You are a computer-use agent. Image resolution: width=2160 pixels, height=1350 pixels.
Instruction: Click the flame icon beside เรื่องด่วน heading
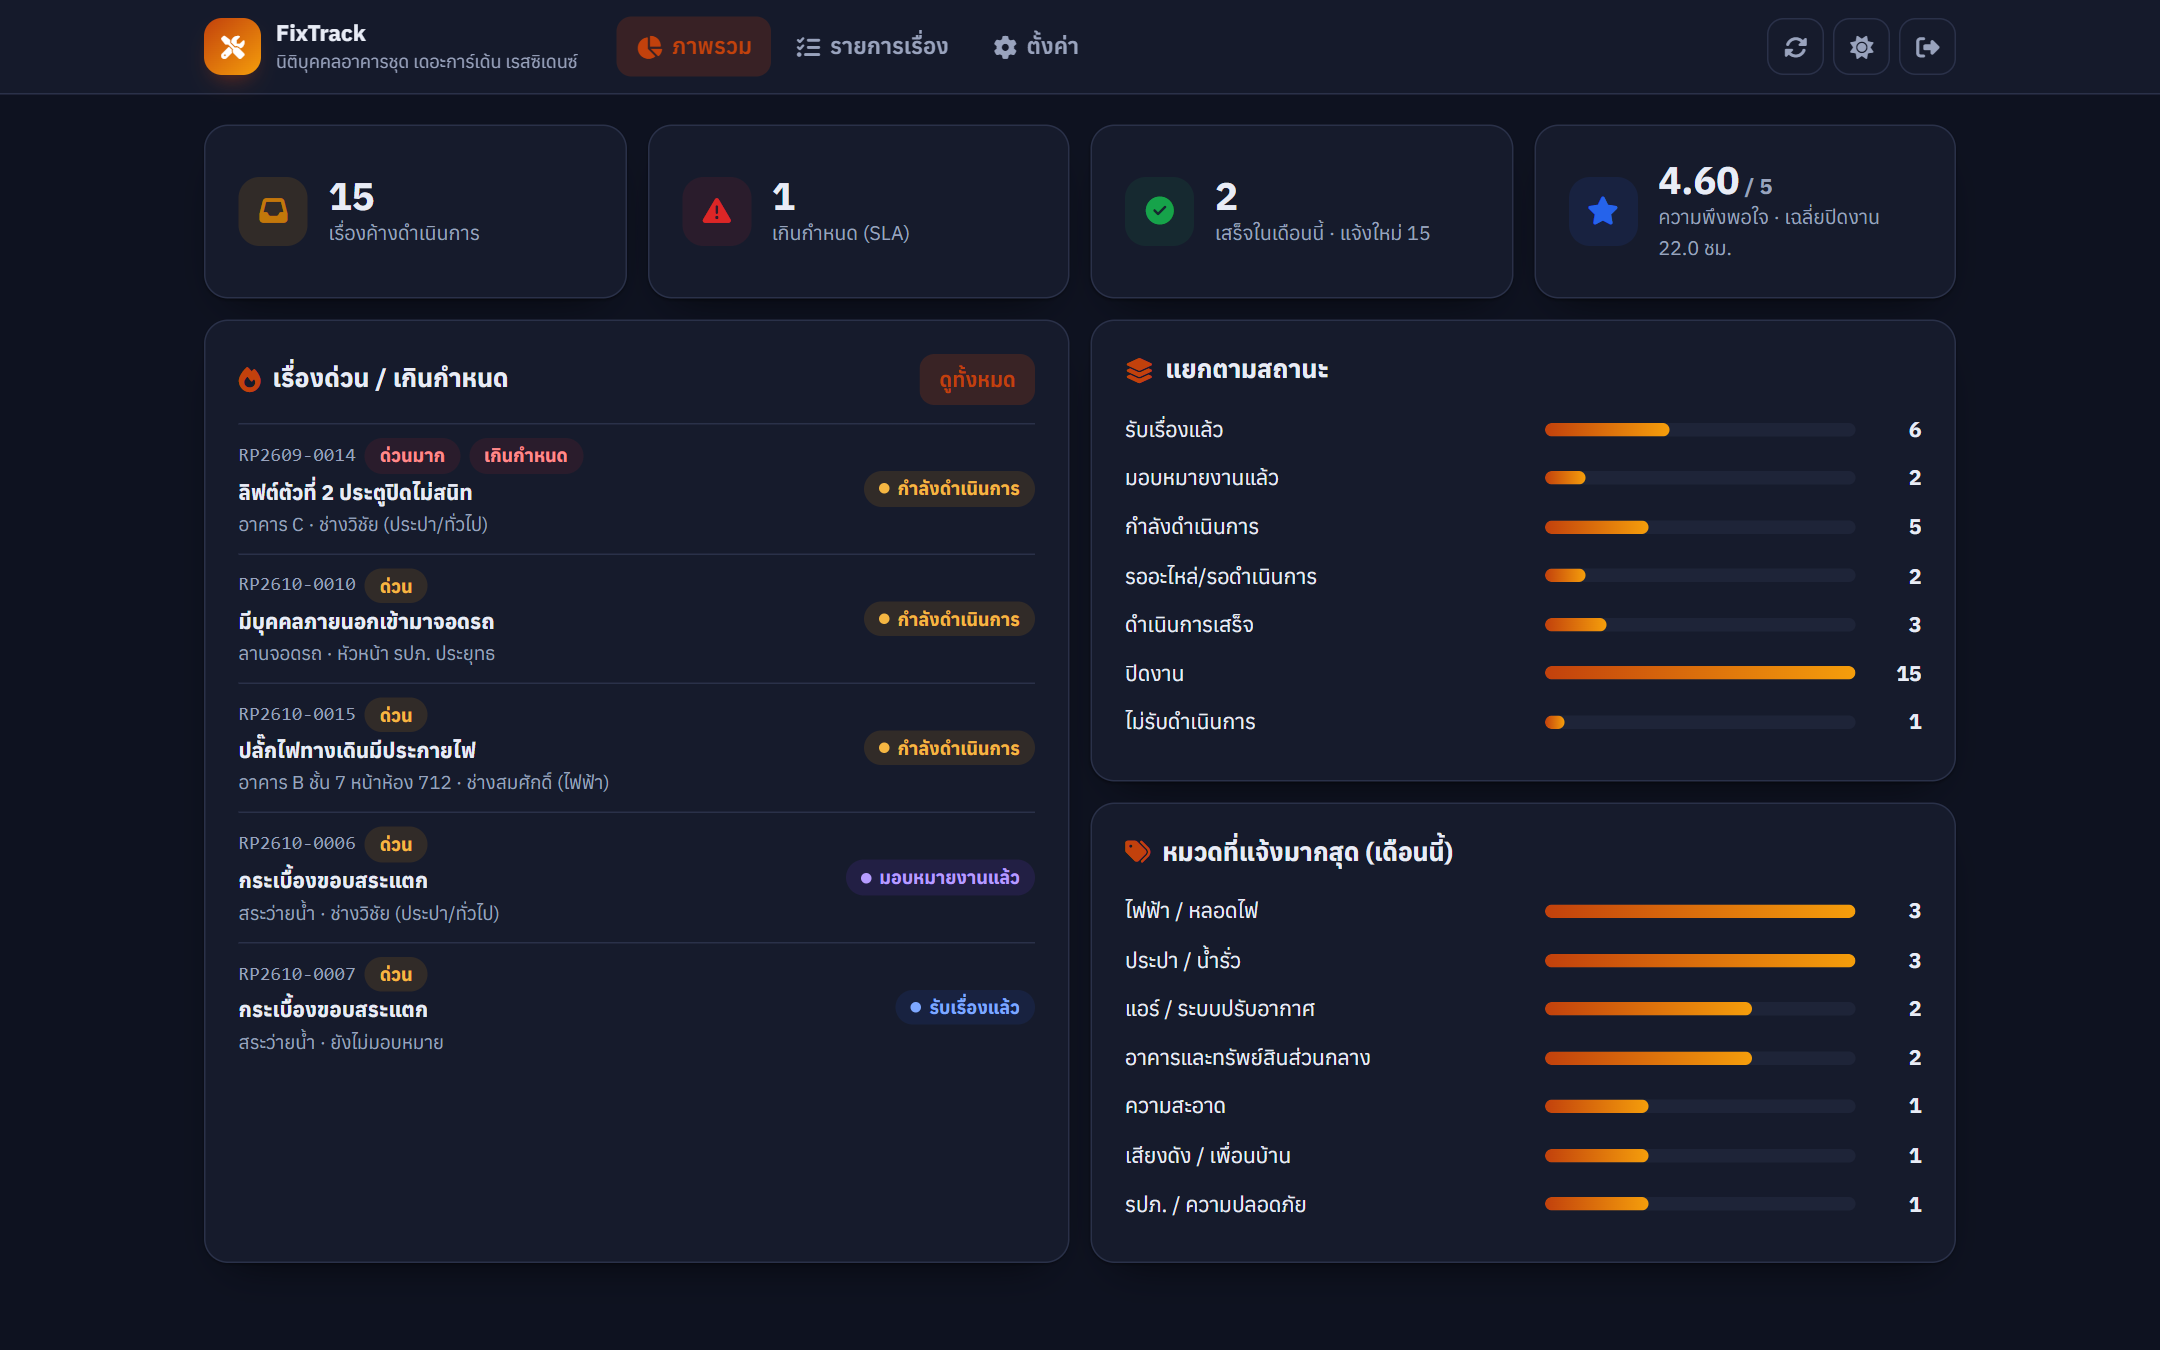click(x=249, y=379)
